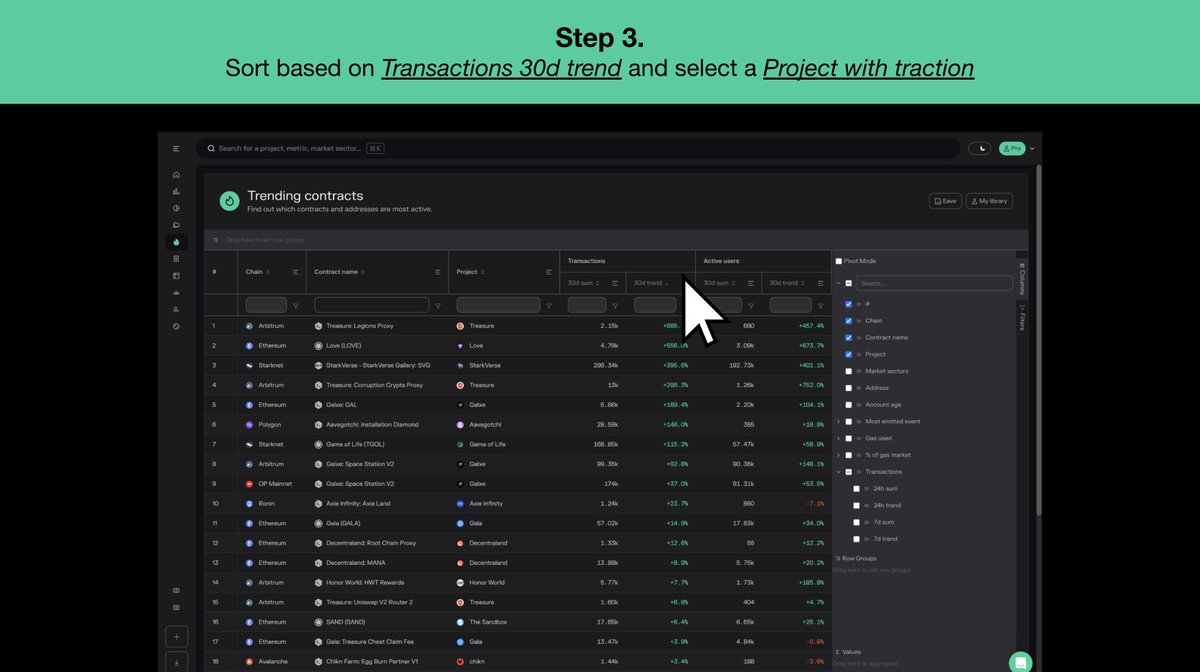Viewport: 1200px width, 672px height.
Task: Click the Save button
Action: pyautogui.click(x=945, y=201)
